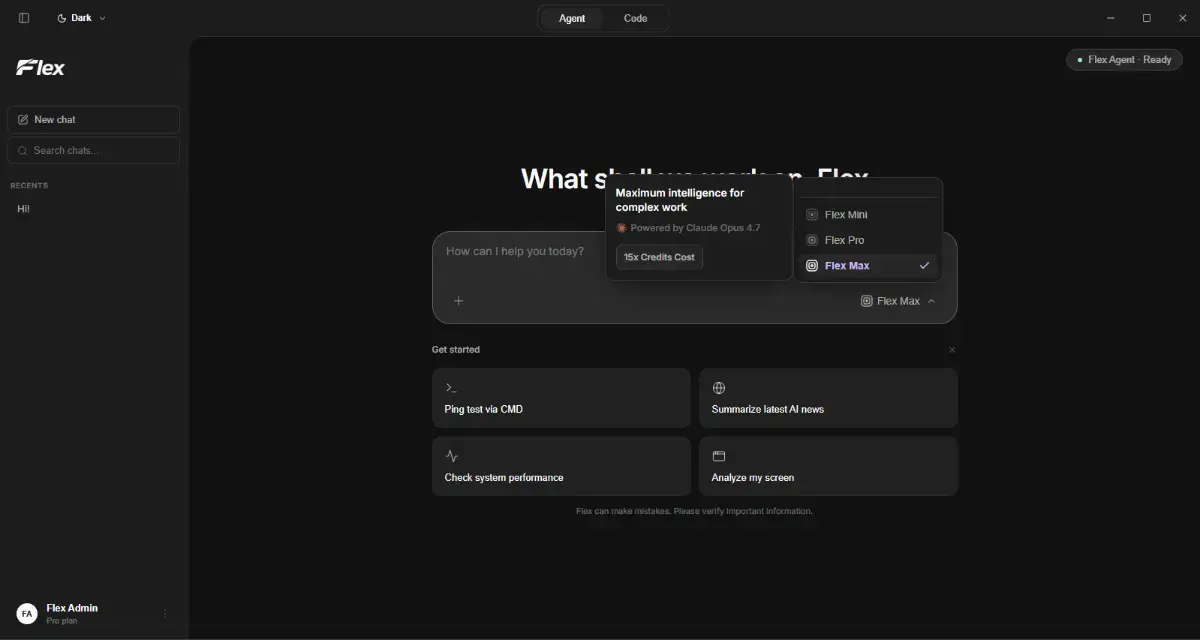Toggle the sidebar panel icon

tap(24, 18)
